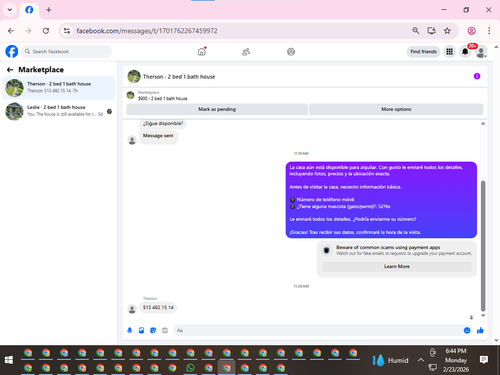Open conversation info purple icon
This screenshot has height=375, width=500.
click(x=477, y=76)
